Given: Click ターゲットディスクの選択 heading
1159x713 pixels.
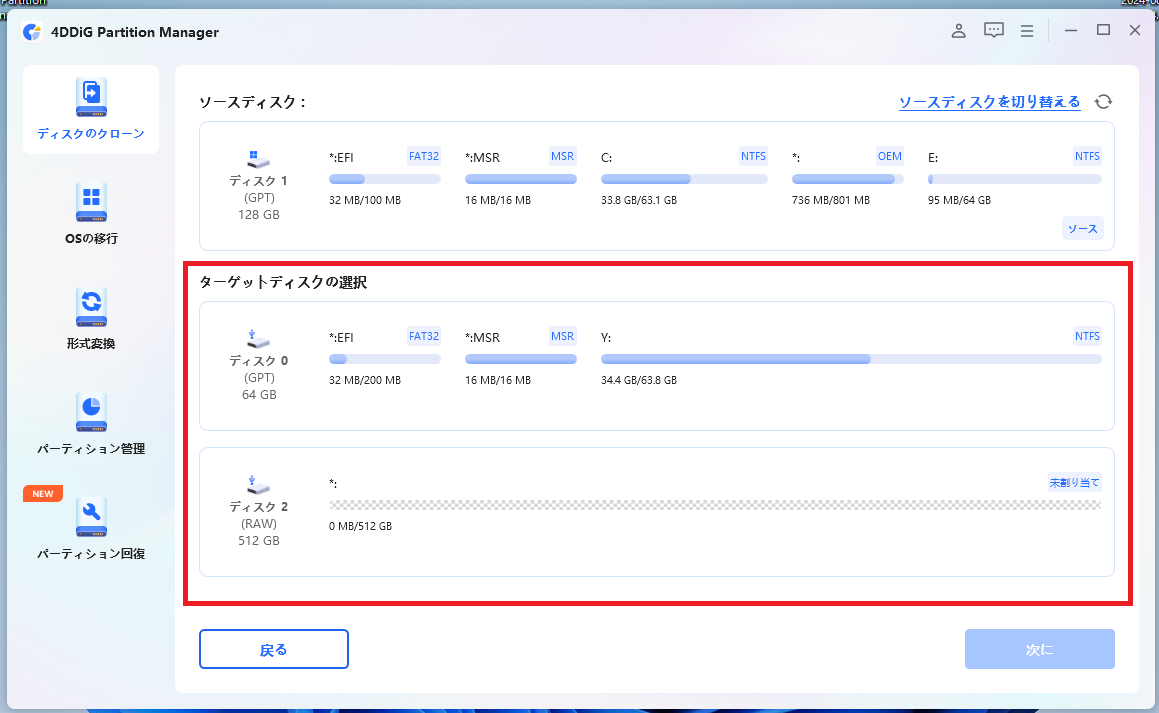Looking at the screenshot, I should (x=283, y=282).
